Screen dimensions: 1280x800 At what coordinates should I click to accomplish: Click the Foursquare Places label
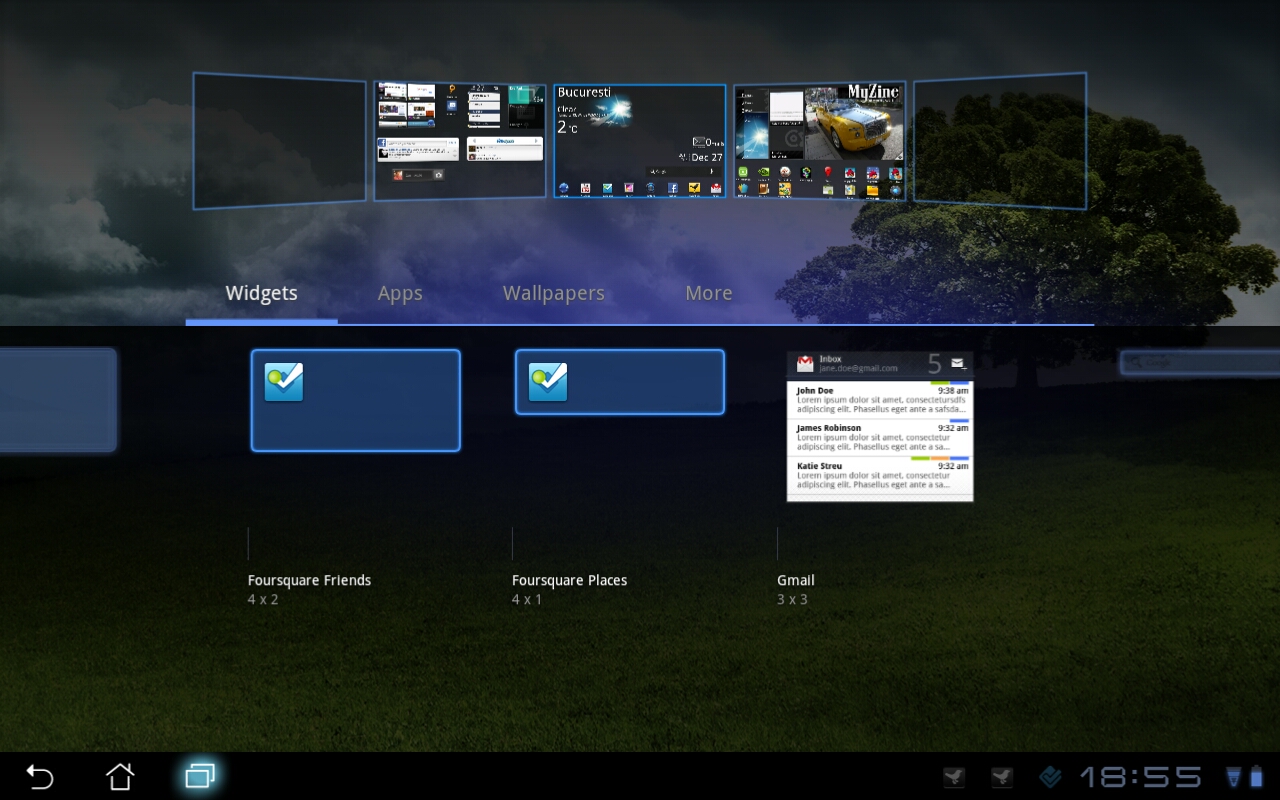569,580
